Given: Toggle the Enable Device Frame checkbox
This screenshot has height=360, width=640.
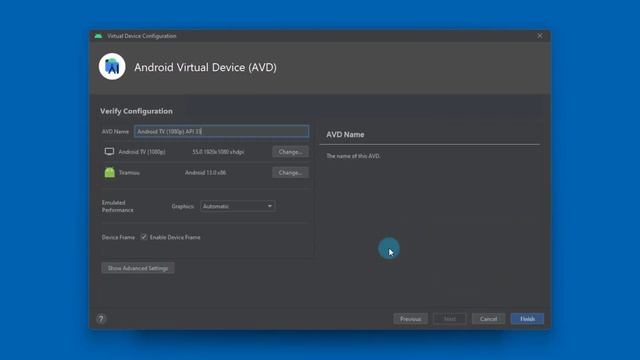Looking at the screenshot, I should 144,237.
